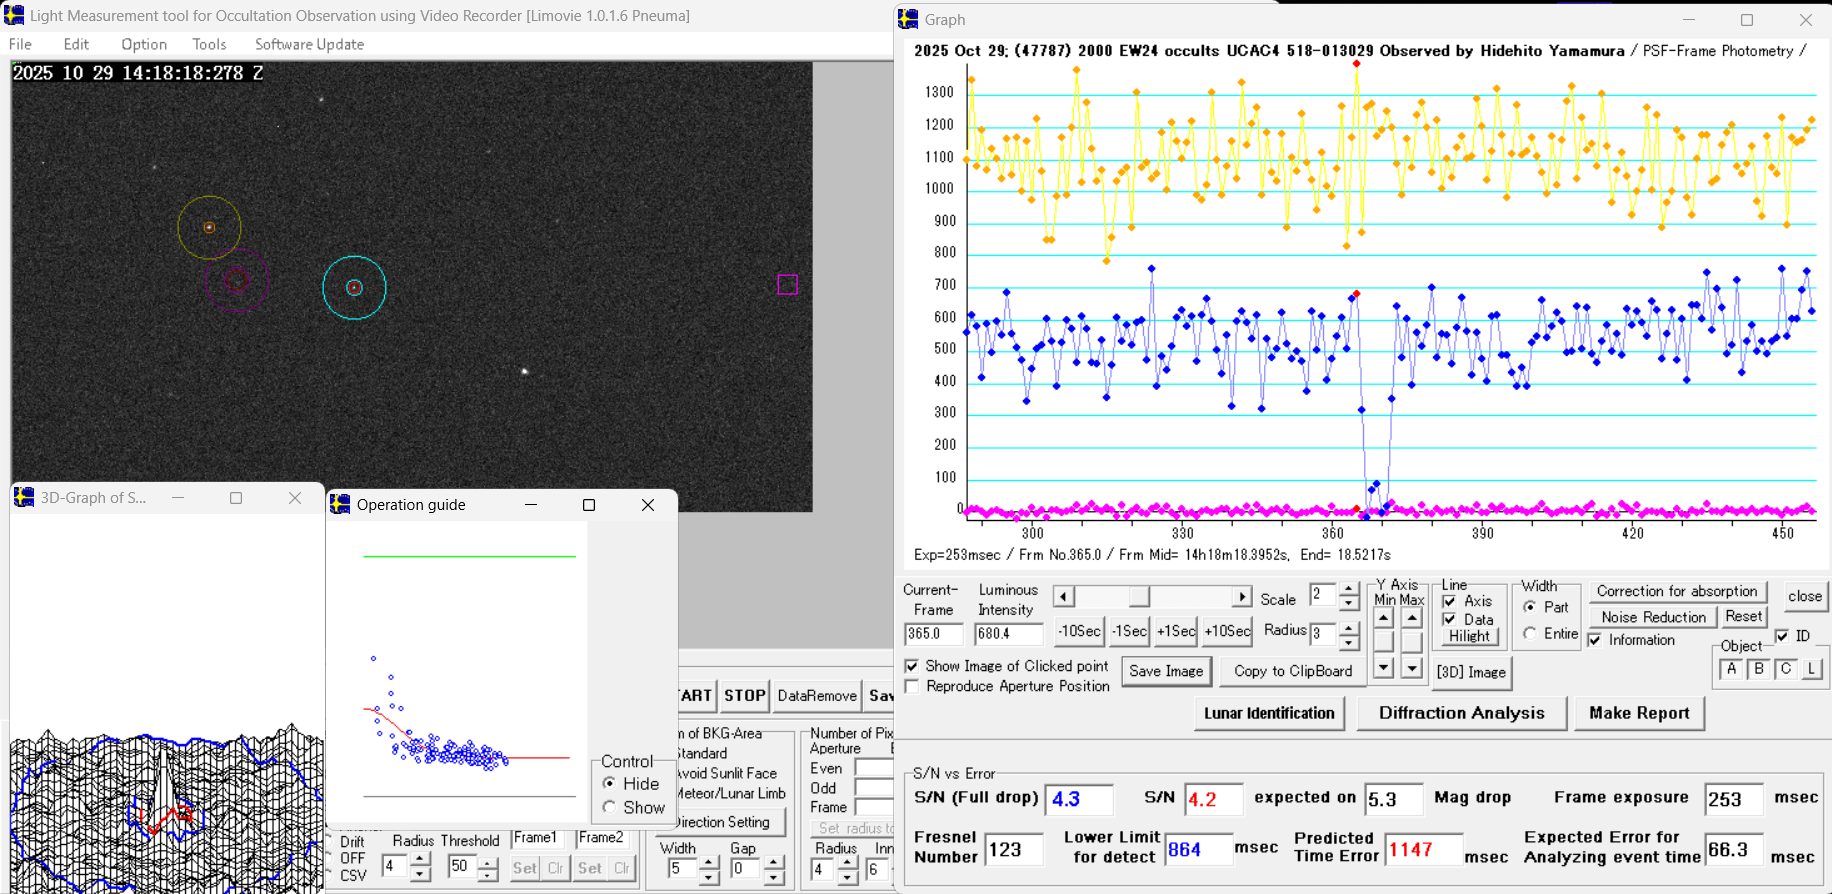This screenshot has width=1832, height=894.
Task: Select Object C button in Graph panel
Action: point(1786,670)
